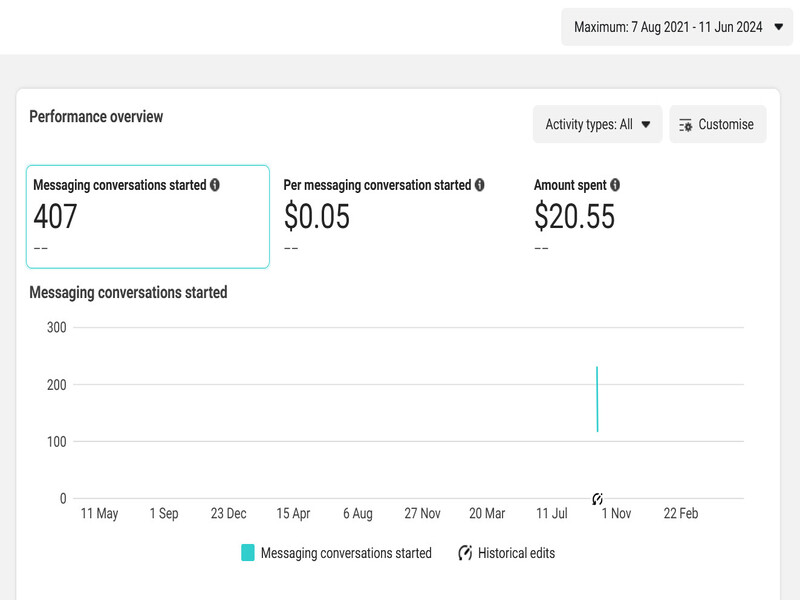This screenshot has width=800, height=600.
Task: Click the Historical edits icon in the chart legend
Action: click(x=465, y=553)
